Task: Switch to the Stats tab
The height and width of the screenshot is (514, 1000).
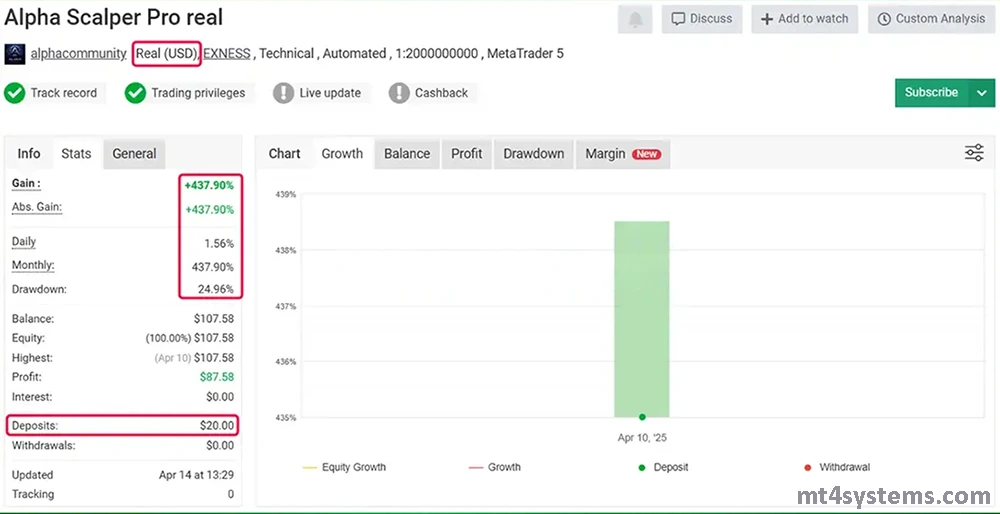Action: [76, 154]
